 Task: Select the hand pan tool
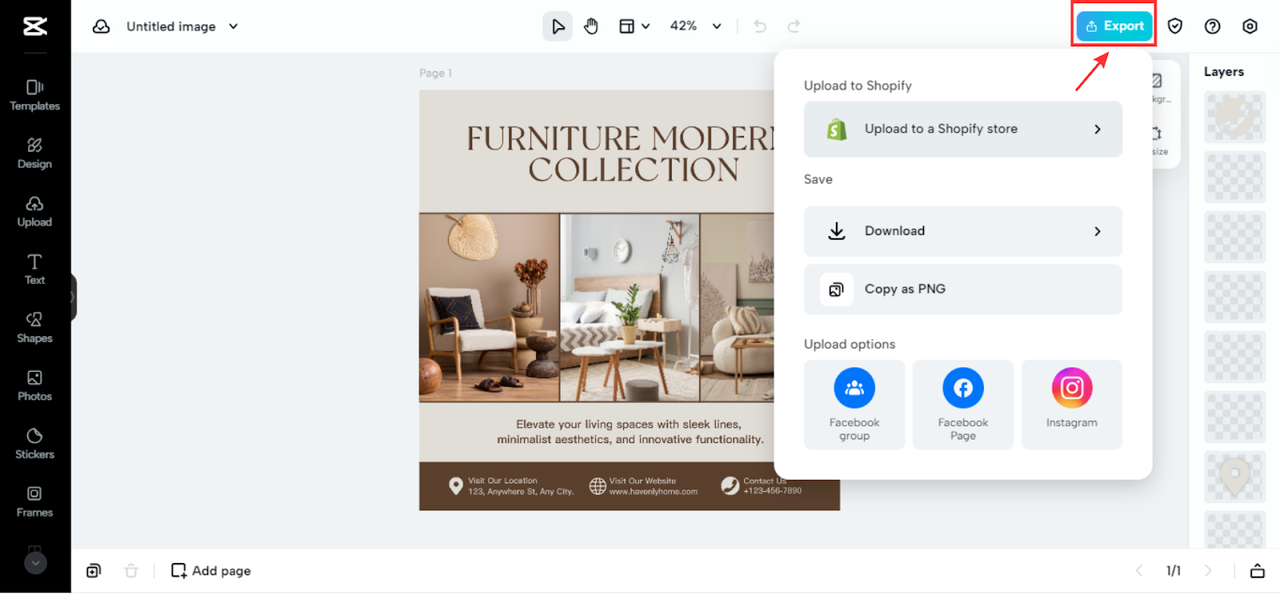(x=591, y=27)
